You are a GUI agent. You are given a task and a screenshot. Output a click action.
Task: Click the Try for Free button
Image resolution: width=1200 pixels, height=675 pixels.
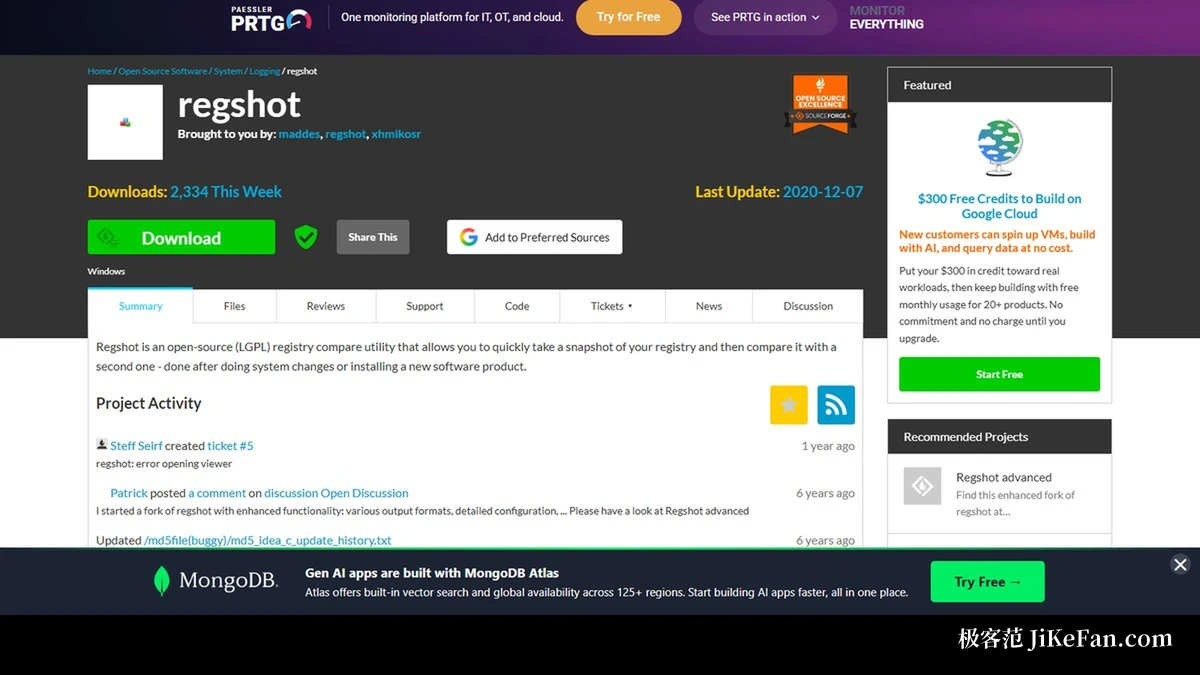click(629, 17)
